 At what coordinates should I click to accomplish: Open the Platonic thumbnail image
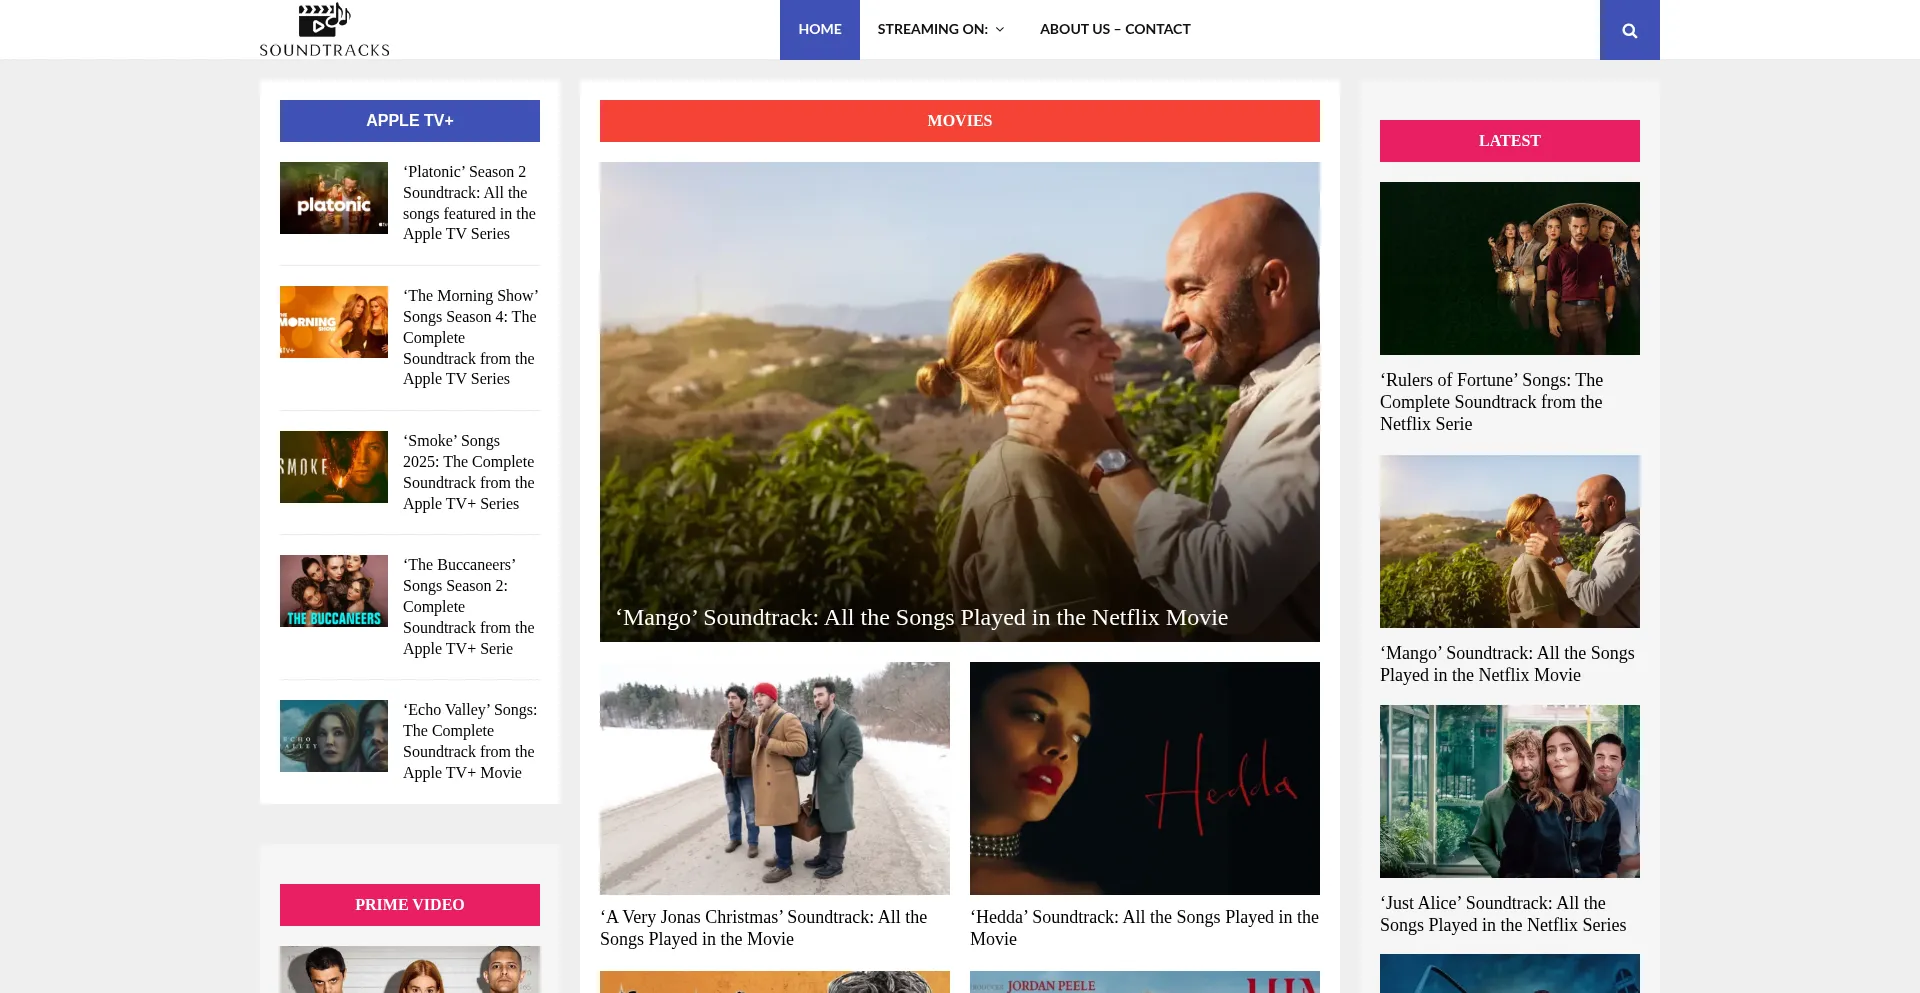(333, 198)
